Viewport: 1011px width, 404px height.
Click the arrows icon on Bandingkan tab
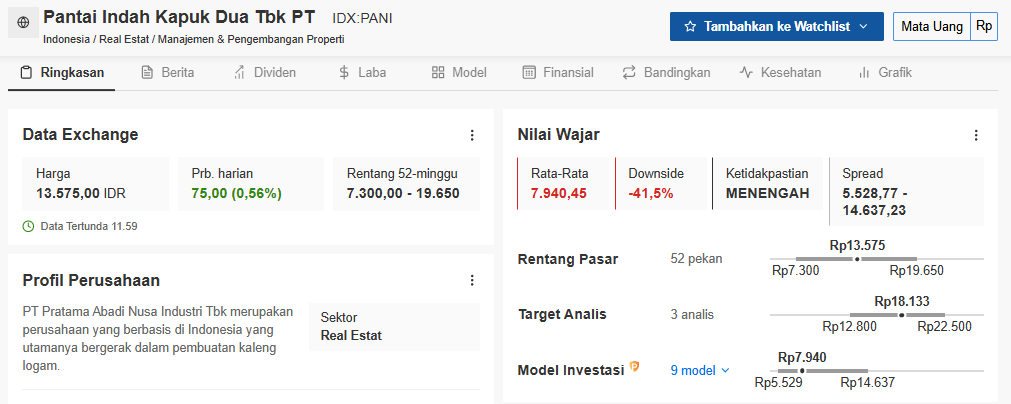[x=629, y=72]
